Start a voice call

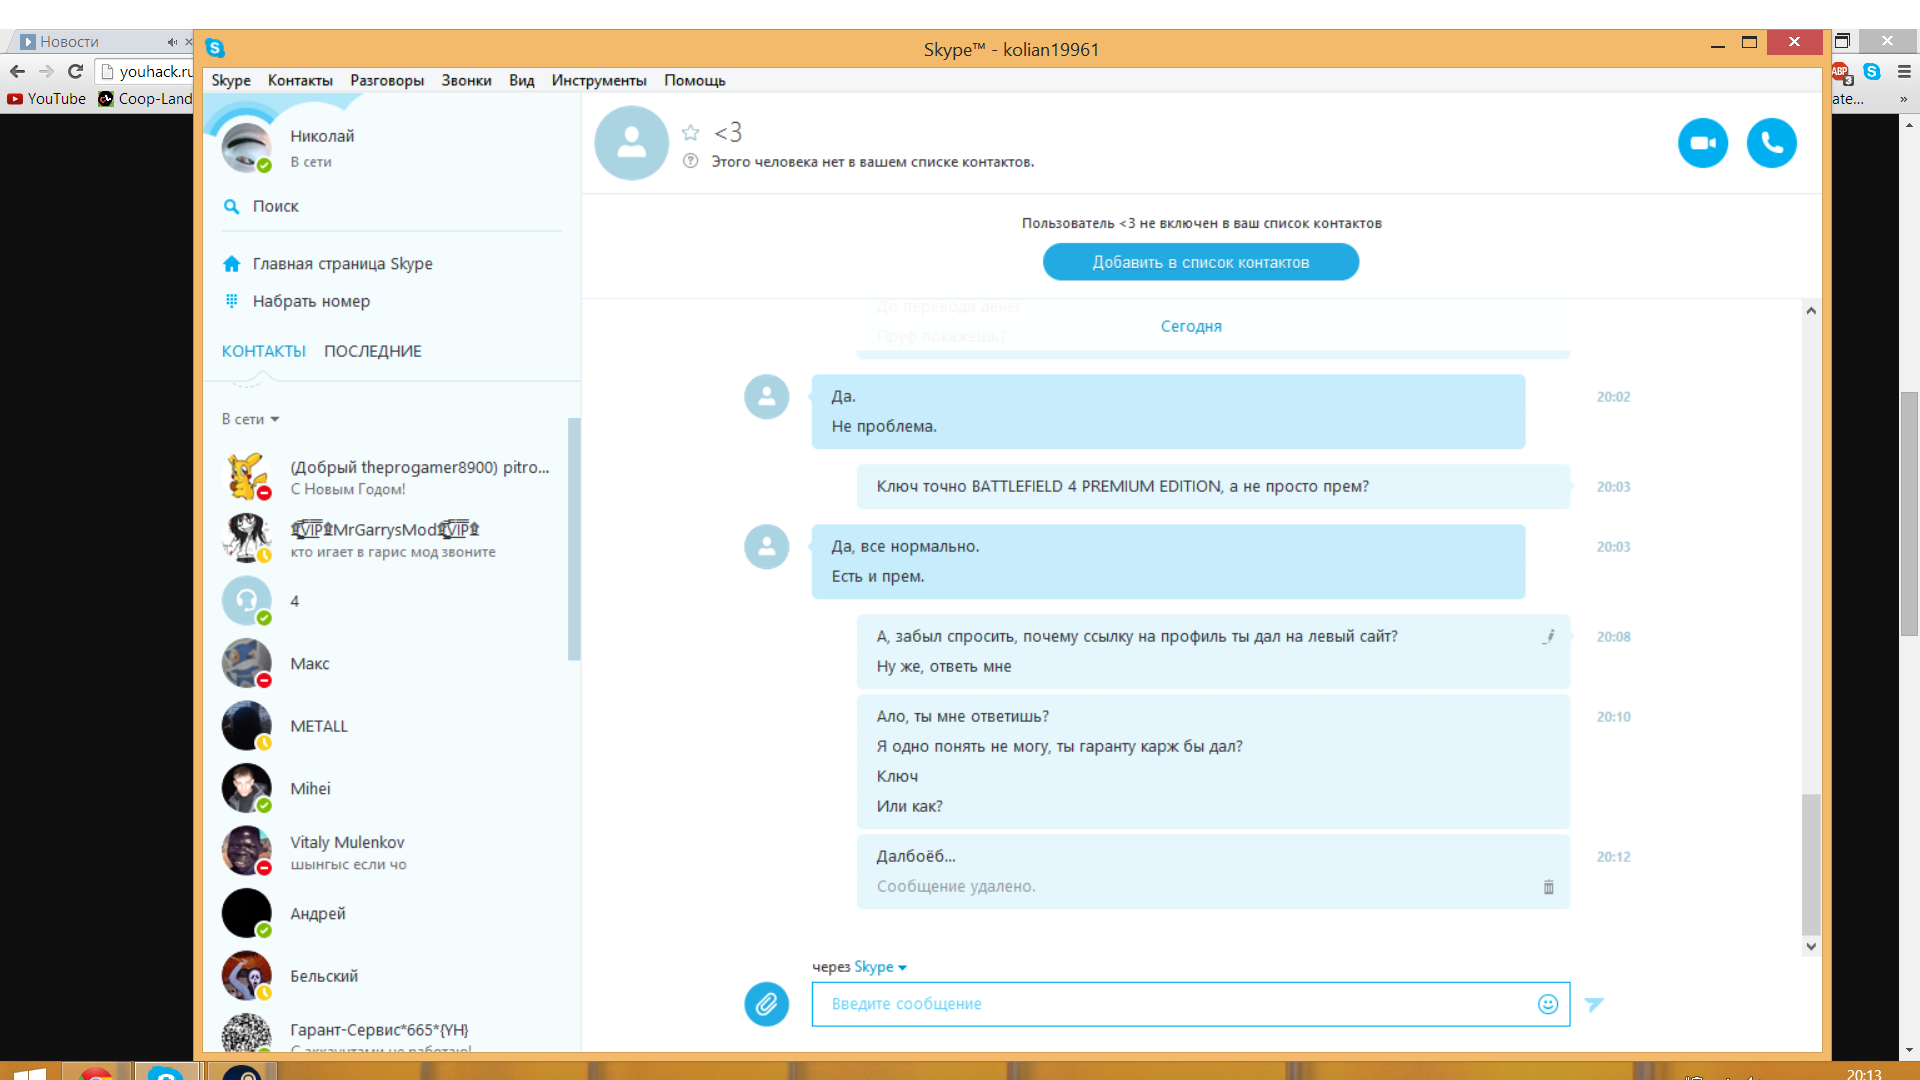[1771, 143]
